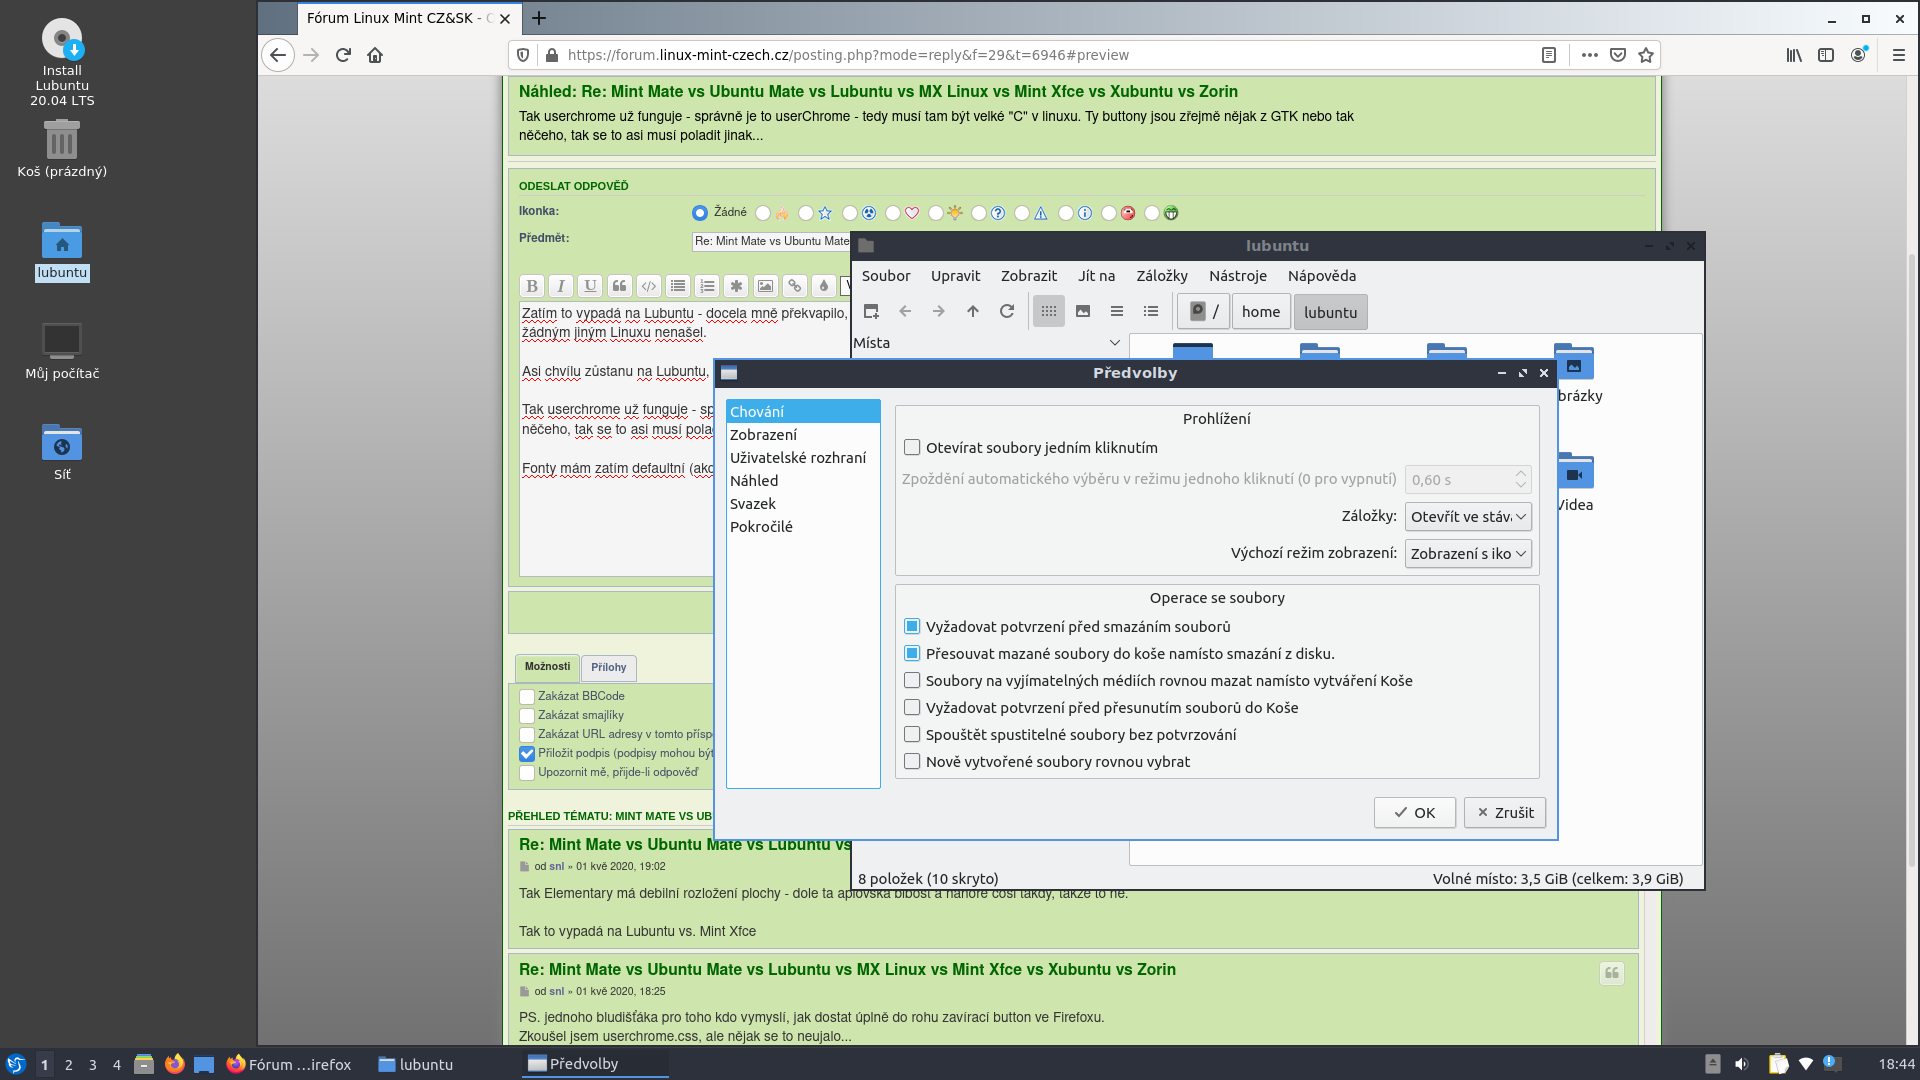Open a new tab in file manager
The image size is (1920, 1080).
(871, 311)
